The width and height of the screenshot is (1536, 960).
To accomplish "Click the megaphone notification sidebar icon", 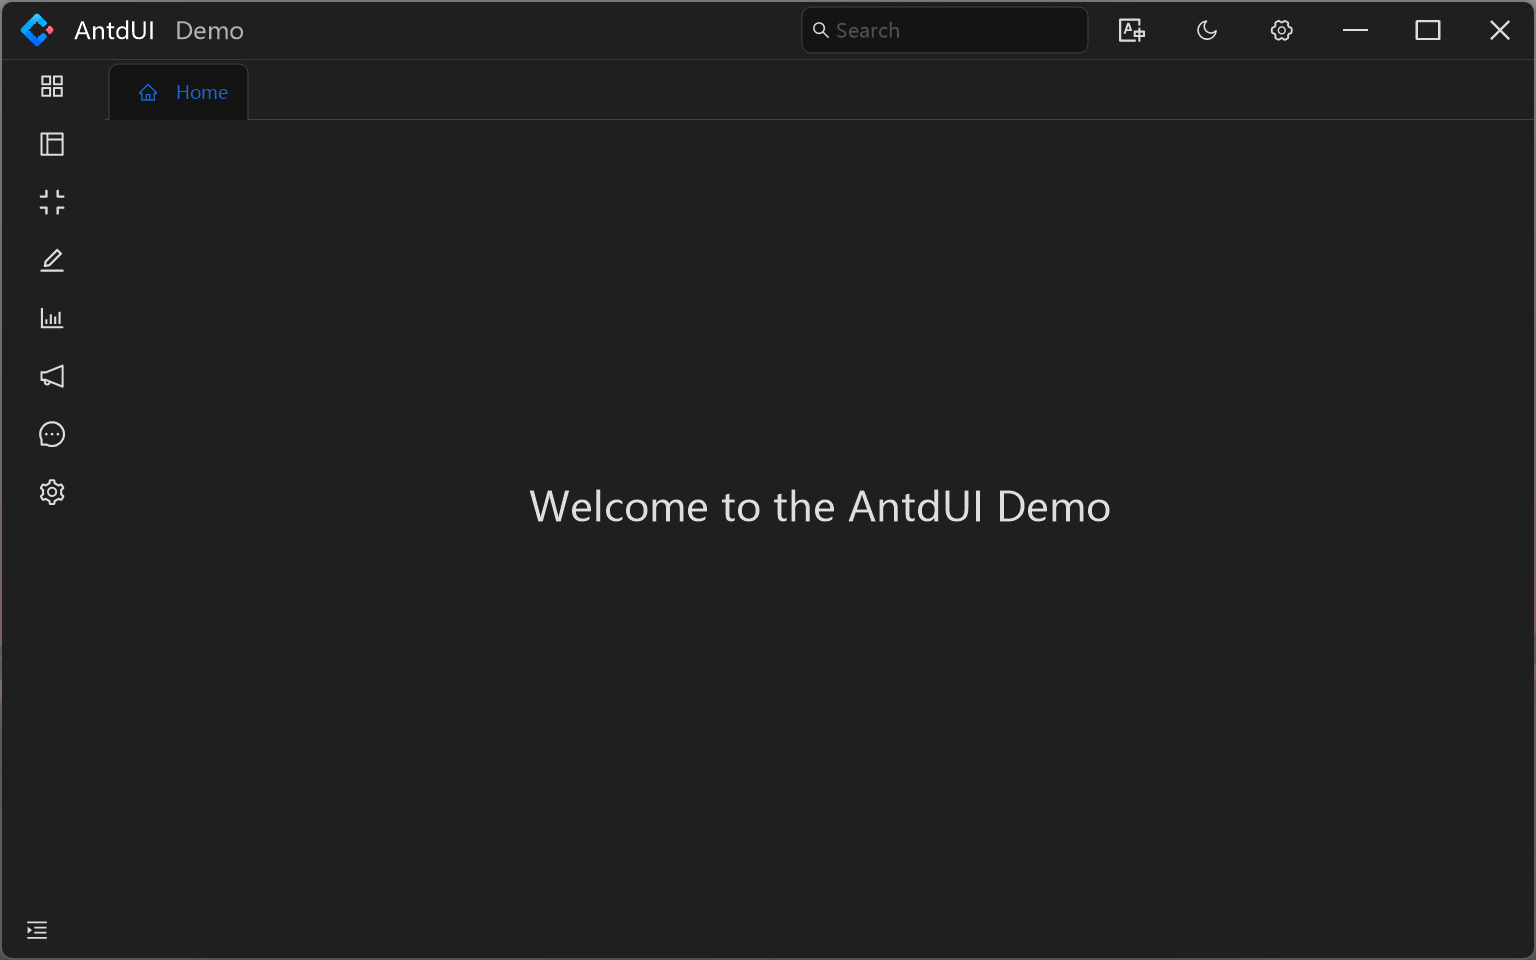I will click(x=52, y=377).
